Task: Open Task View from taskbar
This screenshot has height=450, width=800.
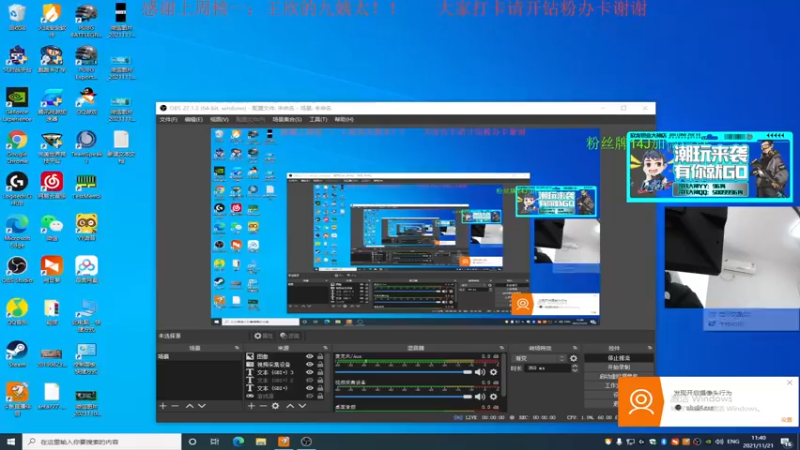Action: (x=215, y=441)
